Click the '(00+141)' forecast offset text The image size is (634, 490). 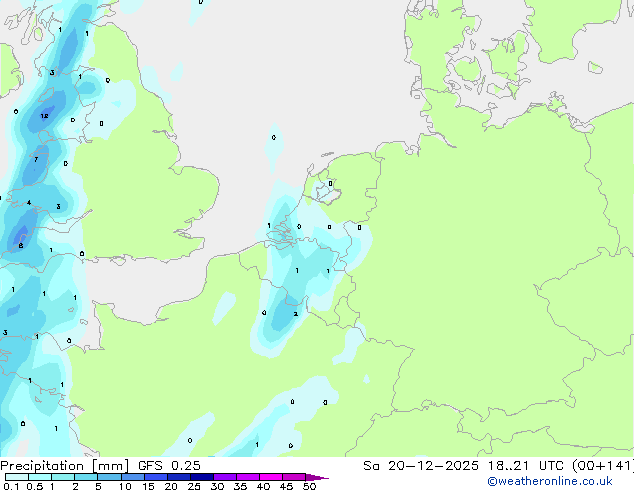point(603,466)
